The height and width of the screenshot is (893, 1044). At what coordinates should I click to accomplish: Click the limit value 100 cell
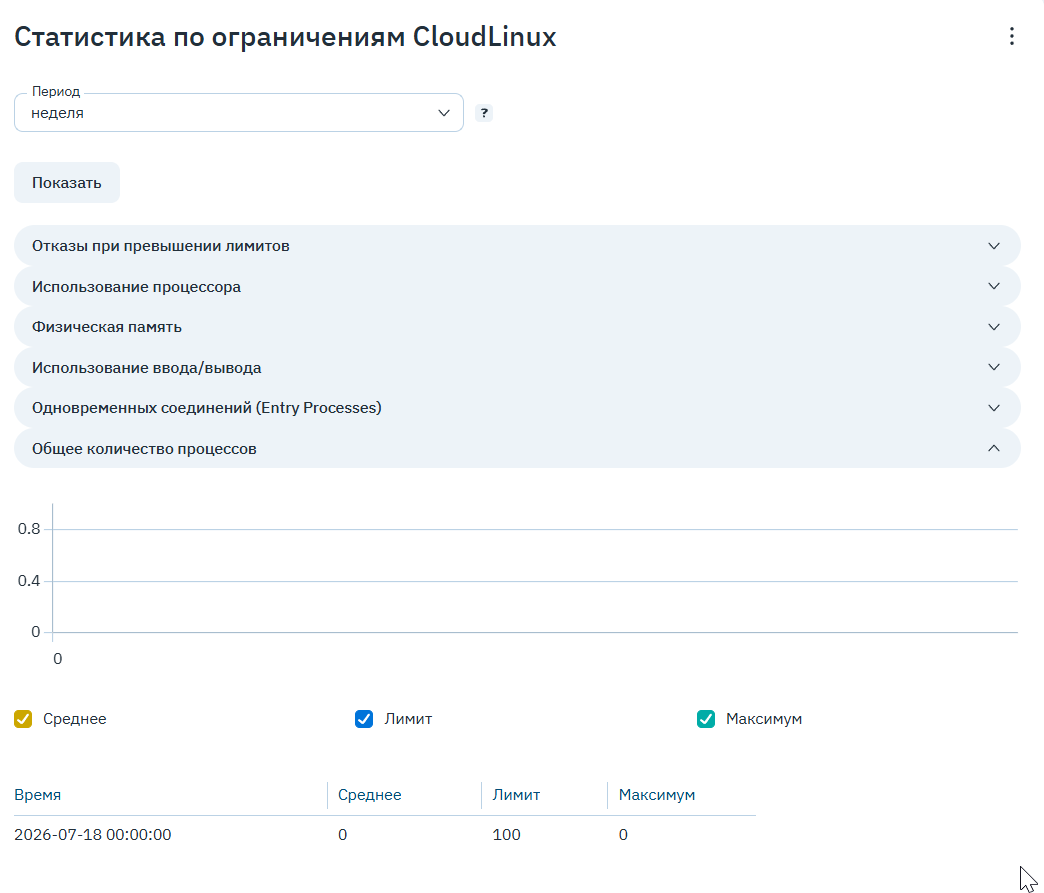507,835
